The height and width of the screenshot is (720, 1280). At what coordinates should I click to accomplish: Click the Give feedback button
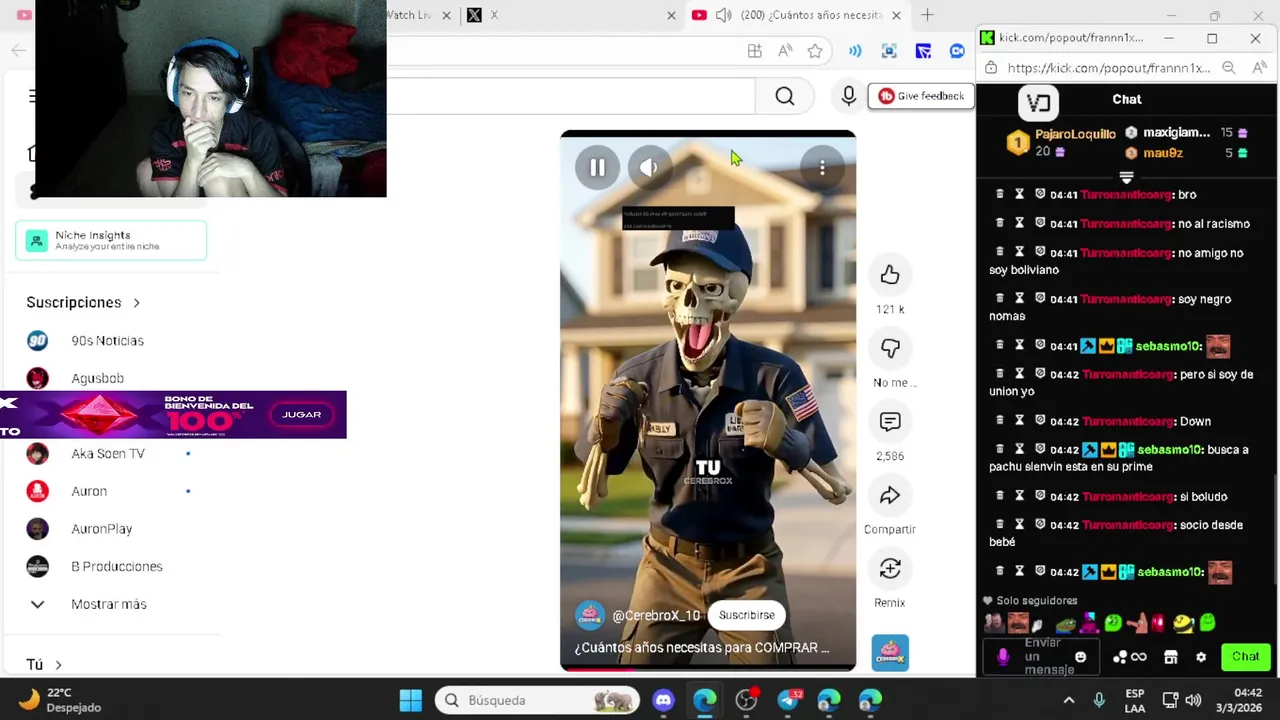(x=922, y=96)
